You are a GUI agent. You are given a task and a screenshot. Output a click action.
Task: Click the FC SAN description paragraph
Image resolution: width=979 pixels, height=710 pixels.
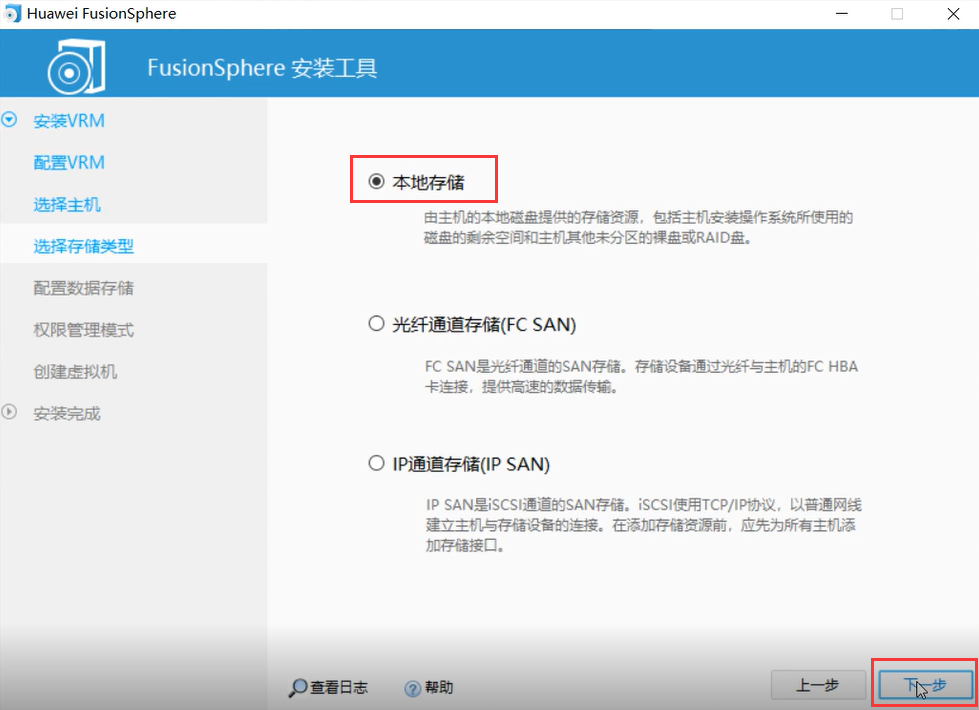[641, 376]
